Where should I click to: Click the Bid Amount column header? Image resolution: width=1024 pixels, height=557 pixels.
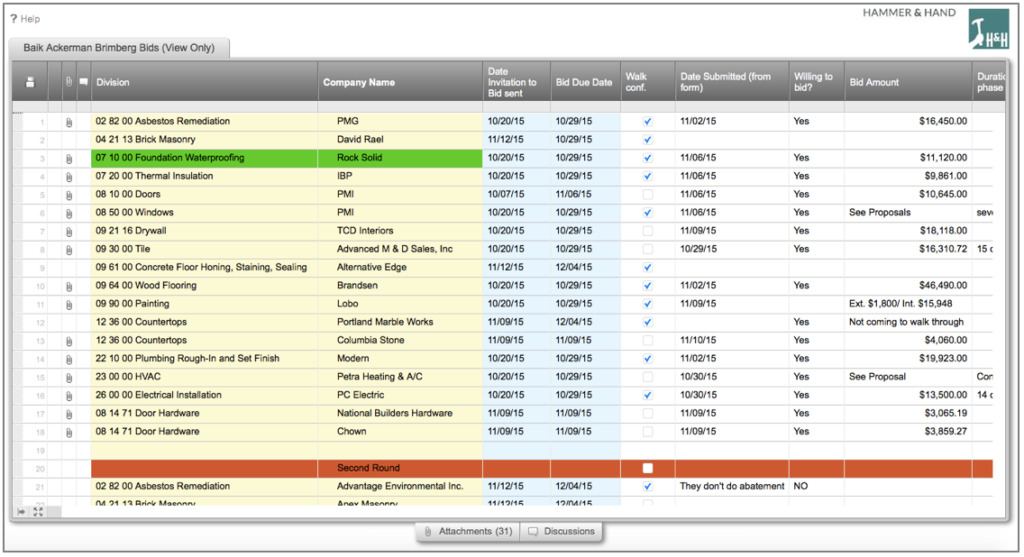click(908, 82)
